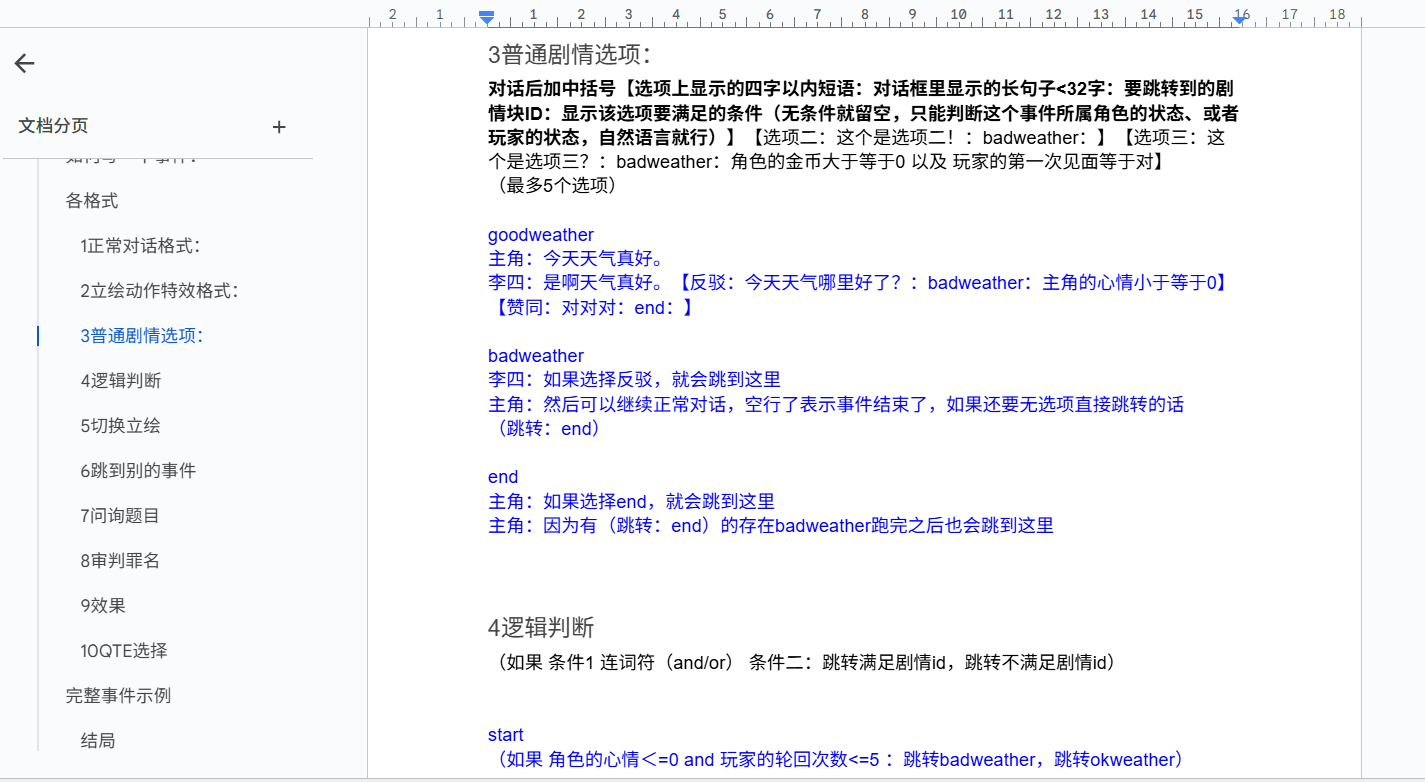
Task: Navigate to 结局 outline entry
Action: 98,741
